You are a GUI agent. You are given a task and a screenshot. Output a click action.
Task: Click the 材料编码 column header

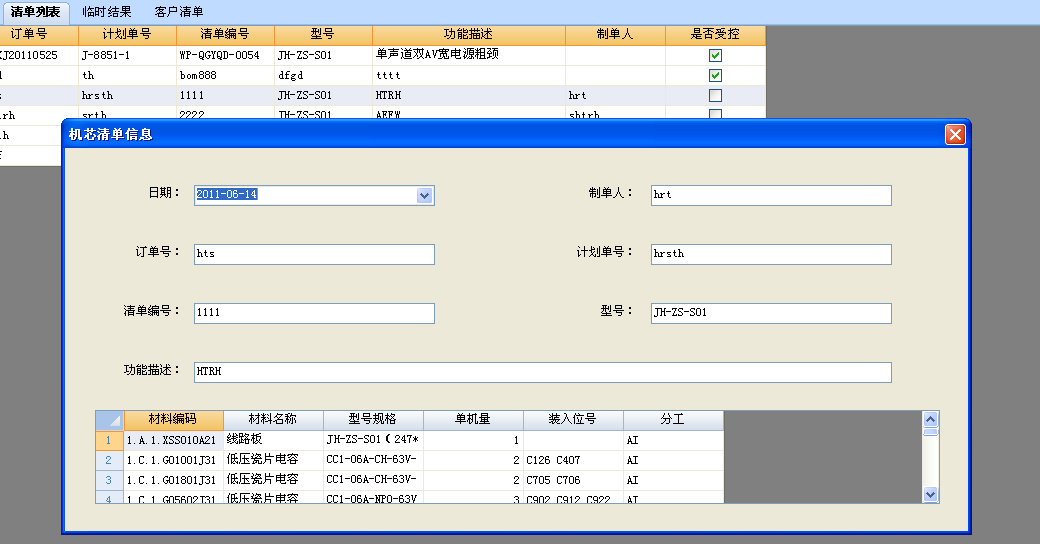[x=173, y=420]
